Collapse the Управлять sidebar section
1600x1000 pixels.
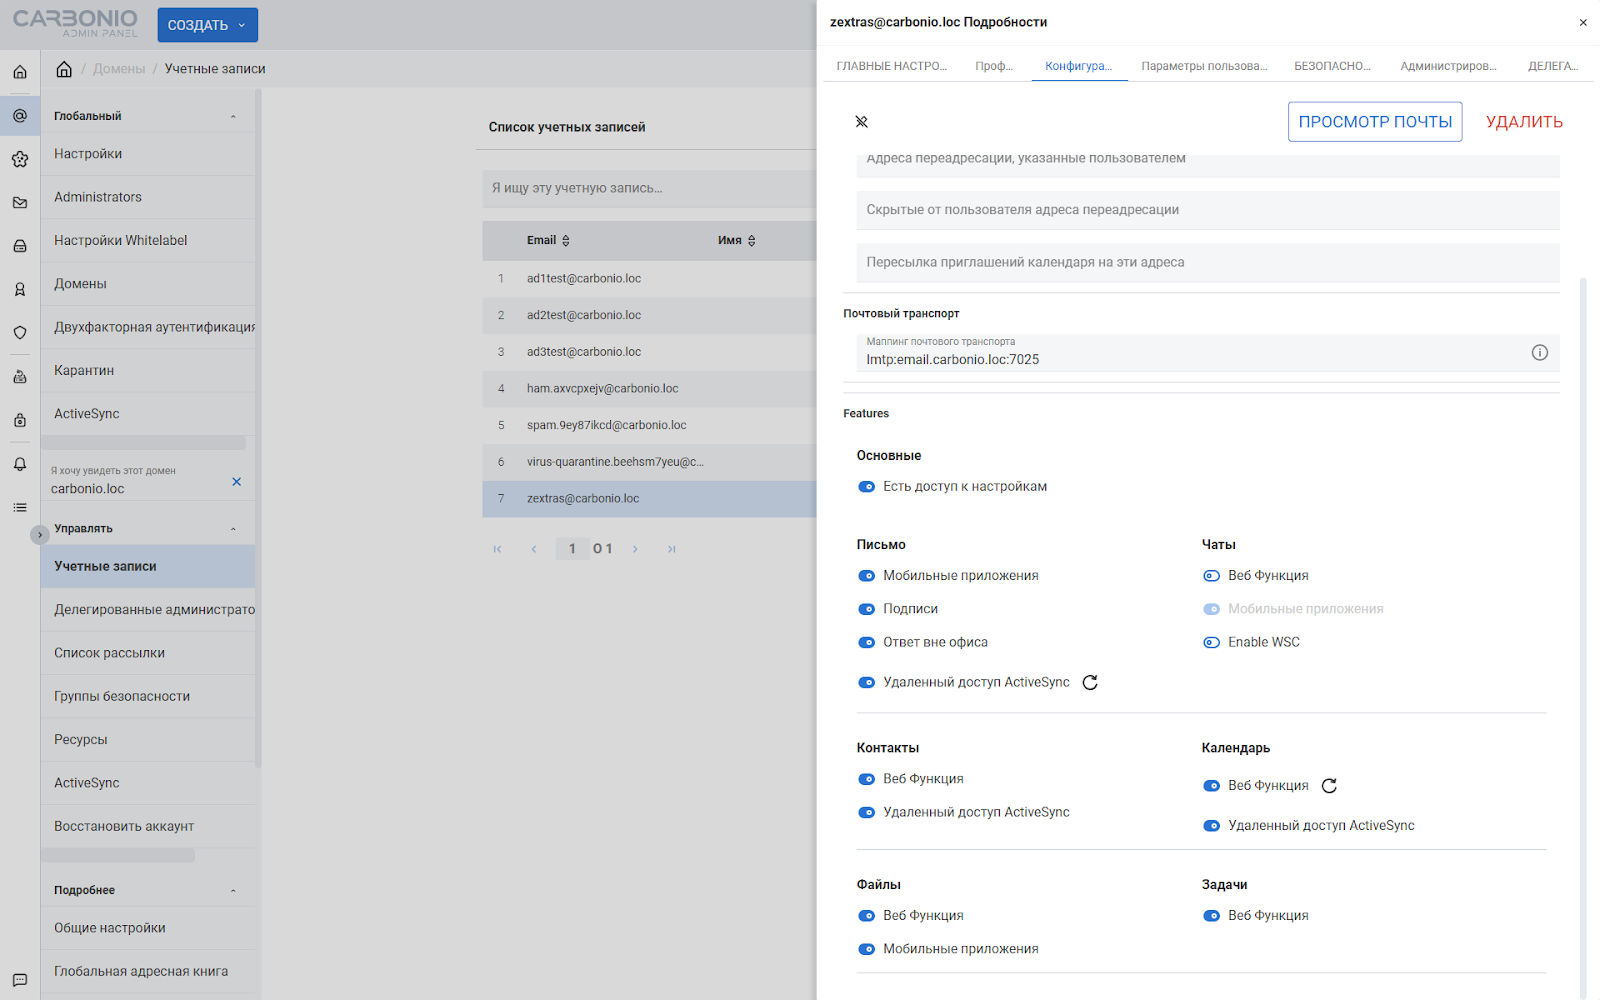point(233,529)
